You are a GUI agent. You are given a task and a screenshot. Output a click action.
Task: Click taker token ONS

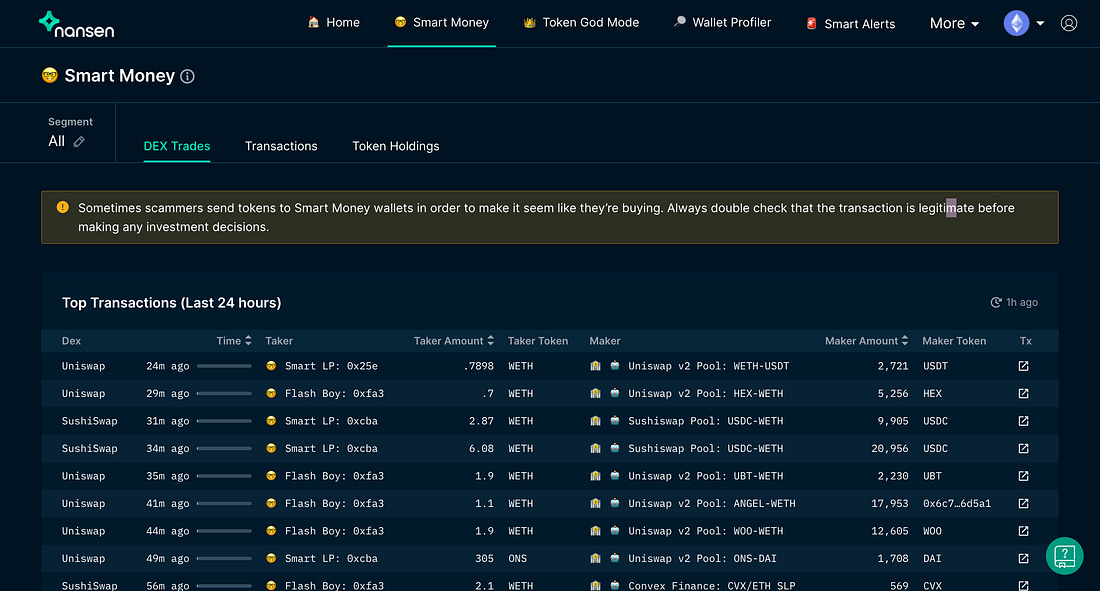[x=517, y=559]
